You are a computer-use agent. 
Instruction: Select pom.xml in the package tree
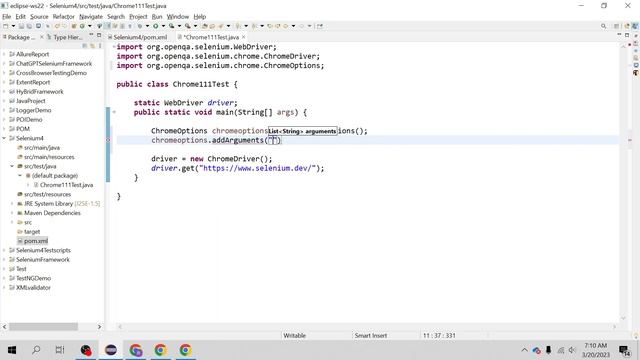(x=36, y=241)
